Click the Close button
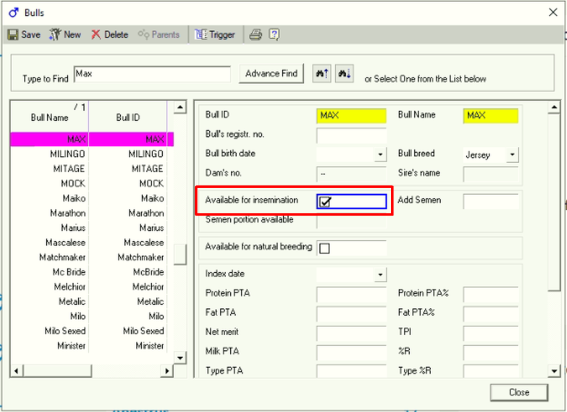Viewport: 567px width, 412px height. [519, 392]
